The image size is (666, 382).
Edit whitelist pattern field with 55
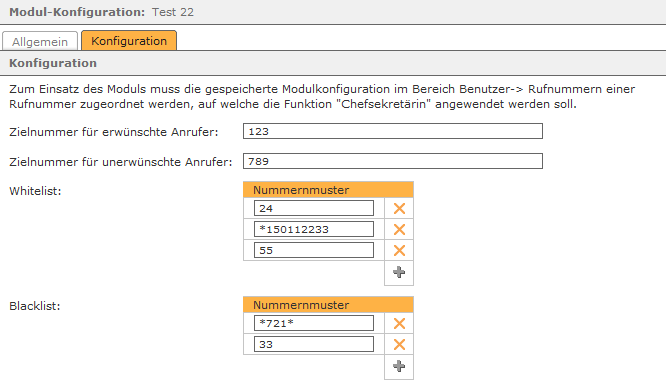[x=314, y=250]
